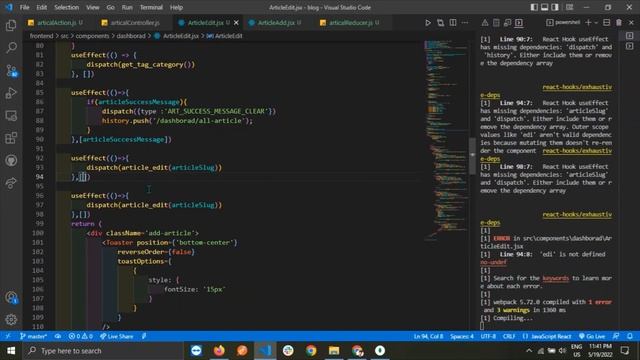Change indentation via Spaces: 4

coord(462,336)
